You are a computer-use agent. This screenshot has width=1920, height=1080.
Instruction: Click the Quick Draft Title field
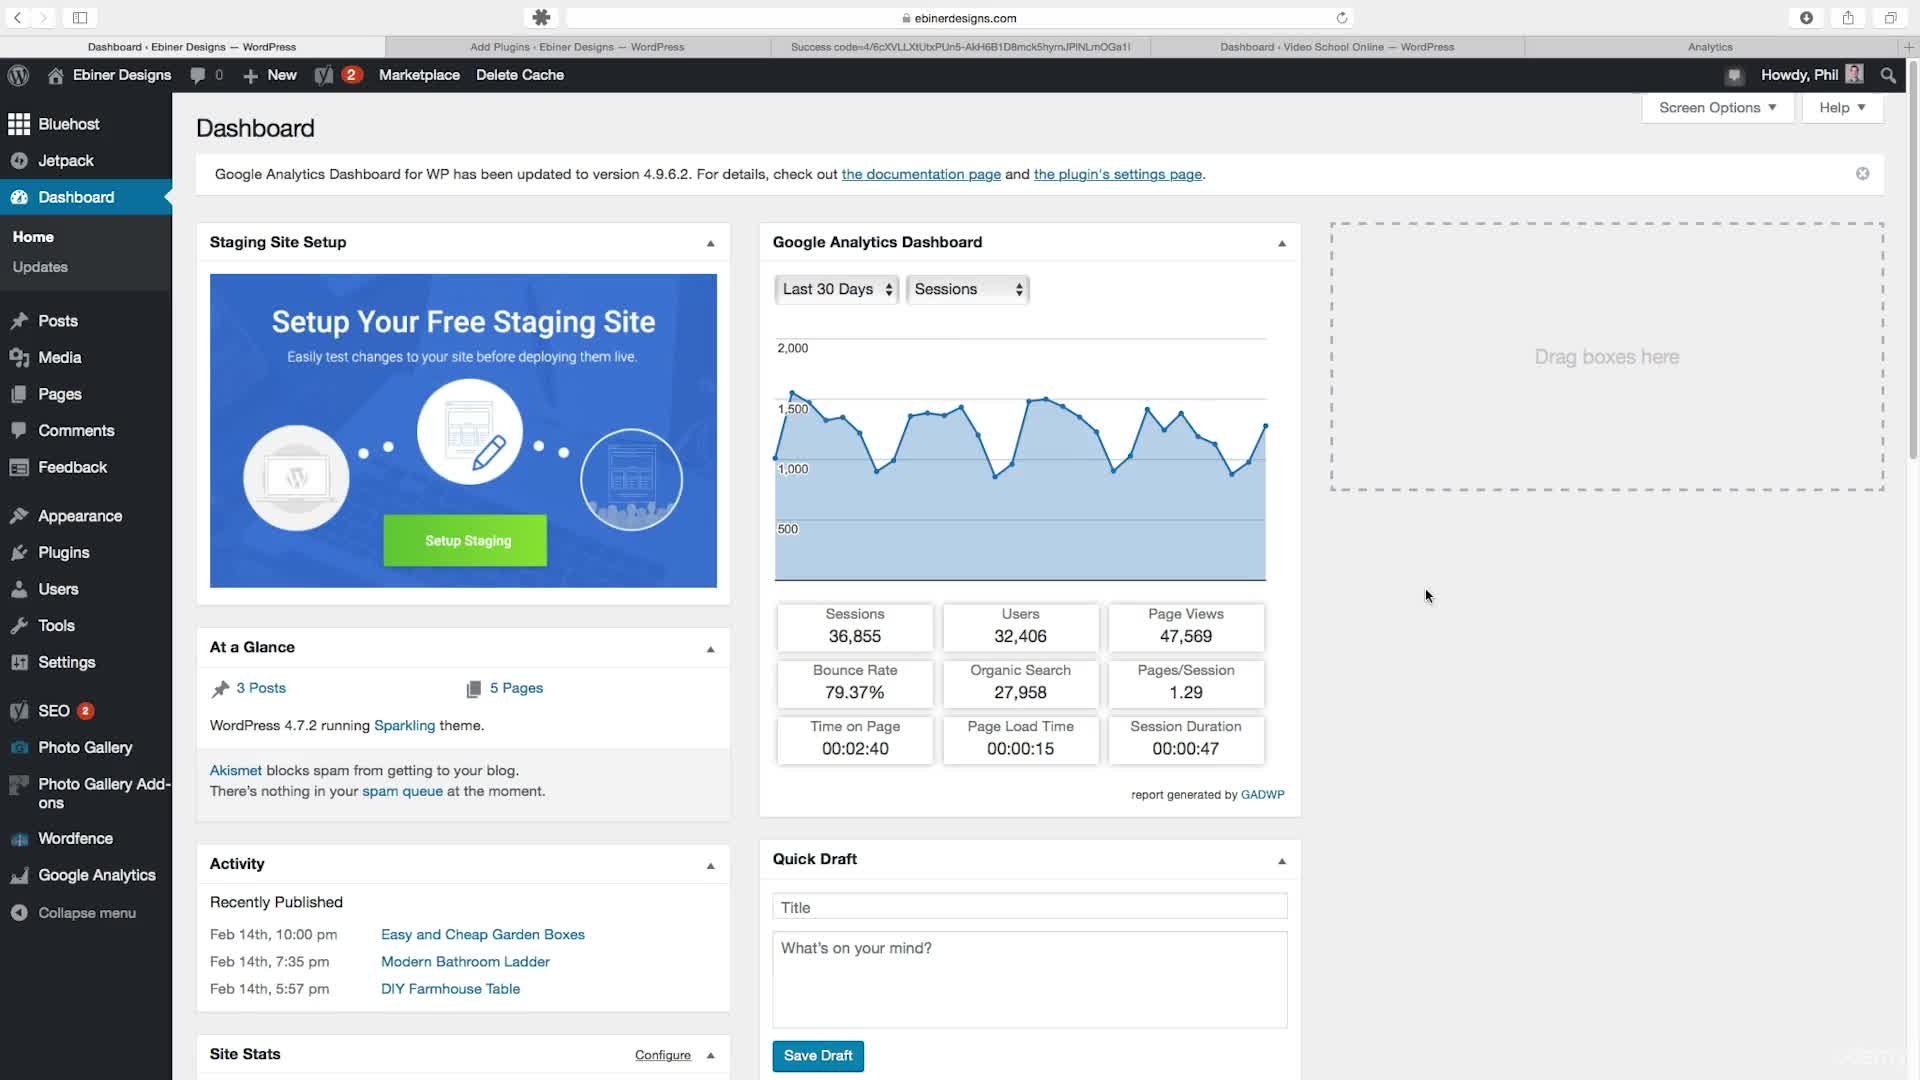tap(1030, 908)
